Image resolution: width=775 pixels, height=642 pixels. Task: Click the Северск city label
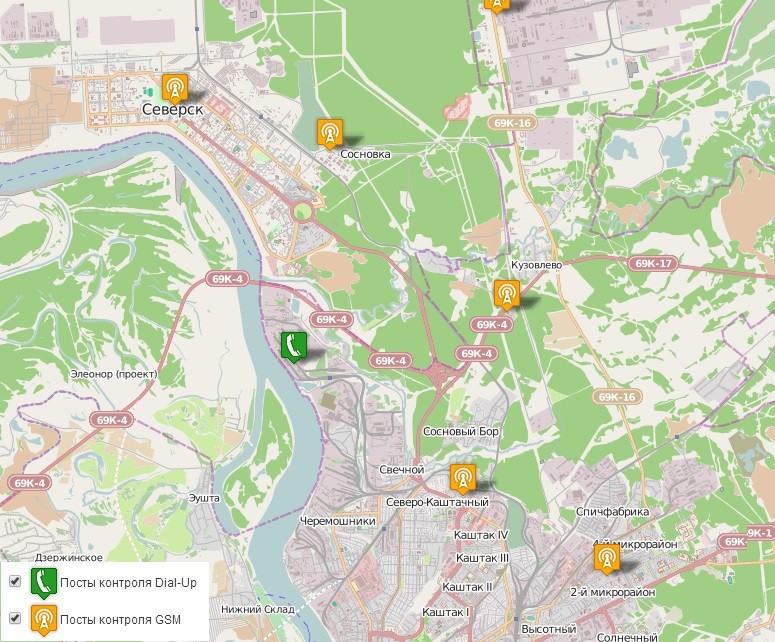(173, 109)
